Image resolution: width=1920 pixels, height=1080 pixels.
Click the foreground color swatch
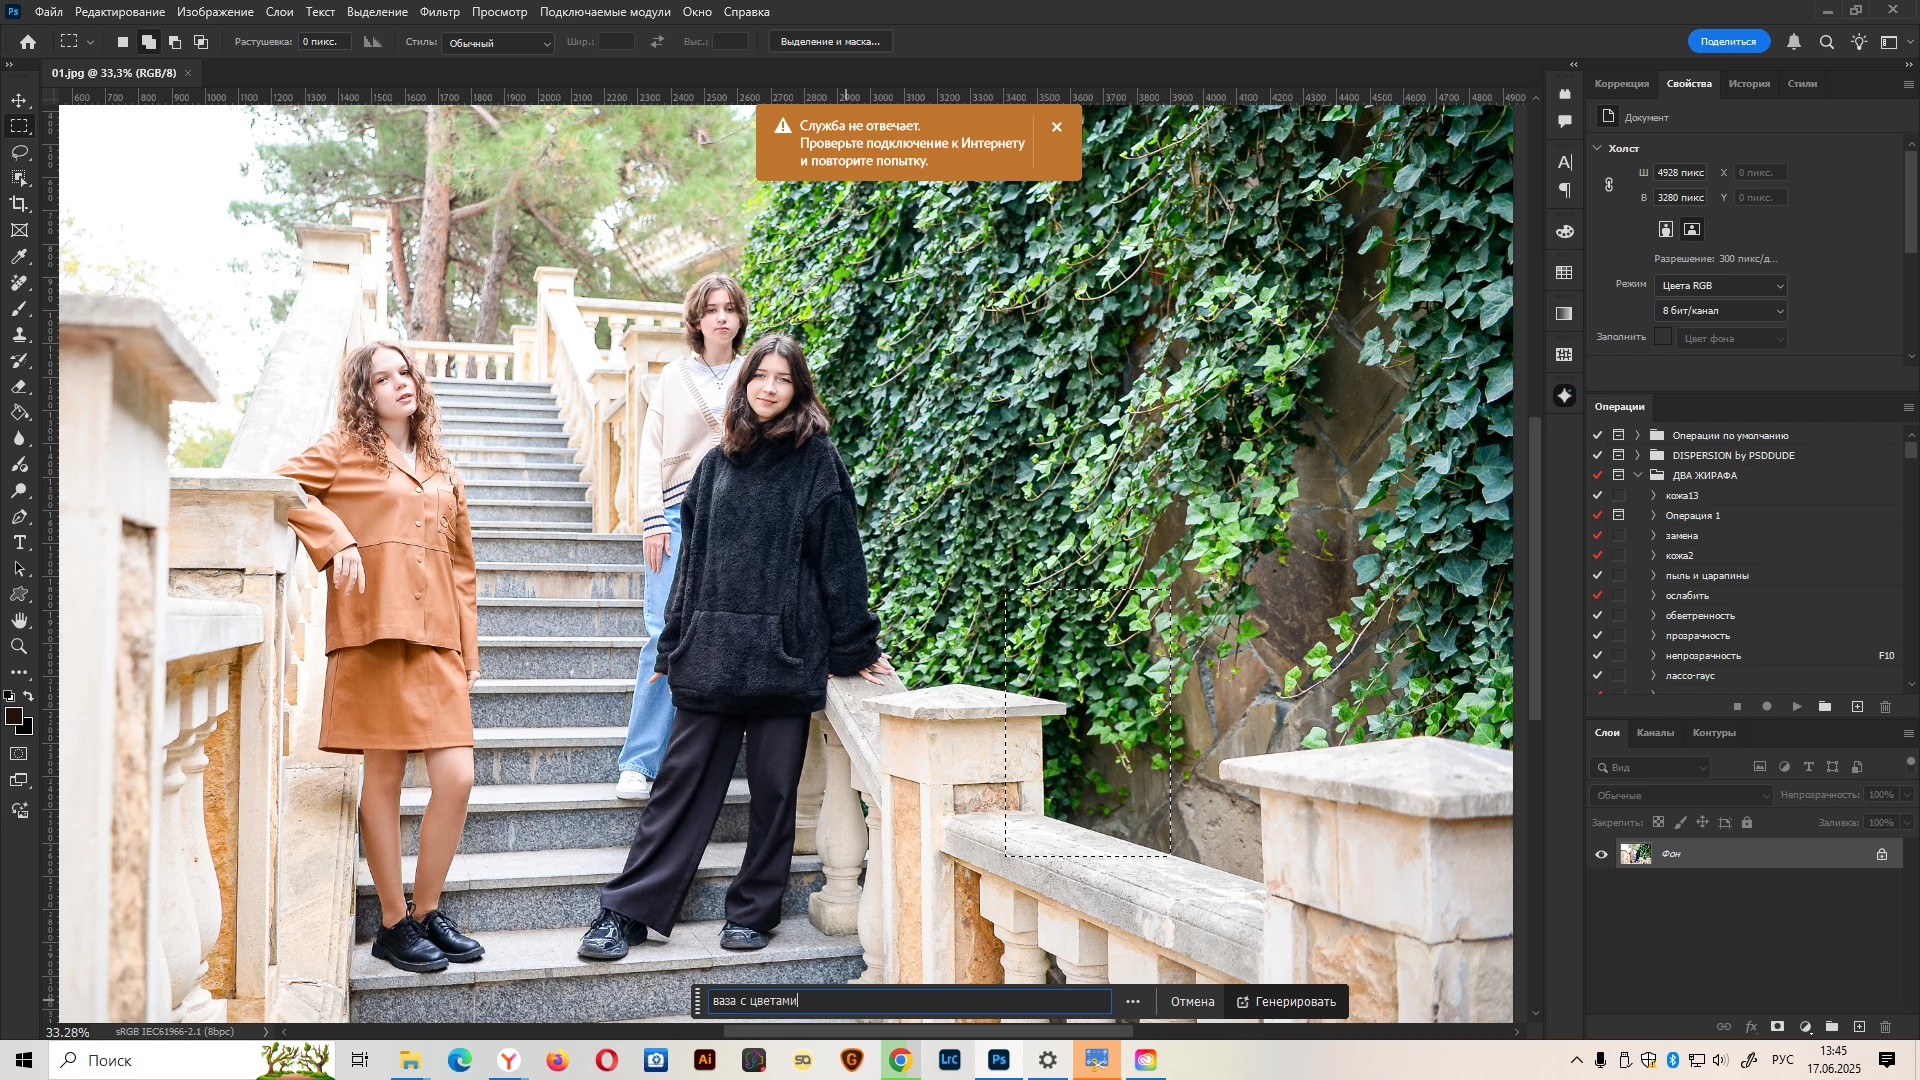14,717
